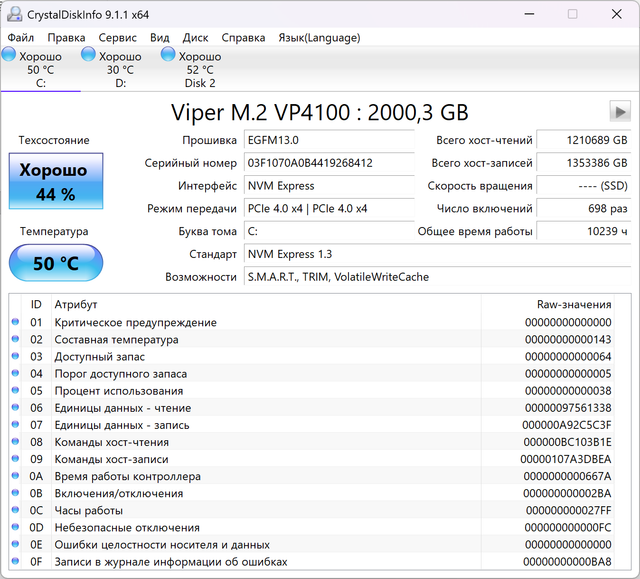This screenshot has height=579, width=640.
Task: Click total host writes value 1353386 GB
Action: tap(584, 163)
